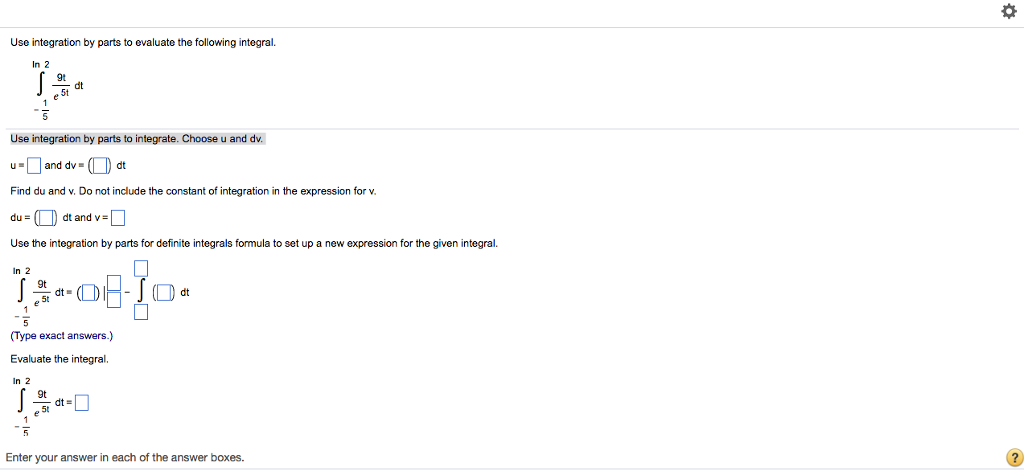The height and width of the screenshot is (471, 1024).
Task: Click lower limit box below second integral
Action: (141, 313)
